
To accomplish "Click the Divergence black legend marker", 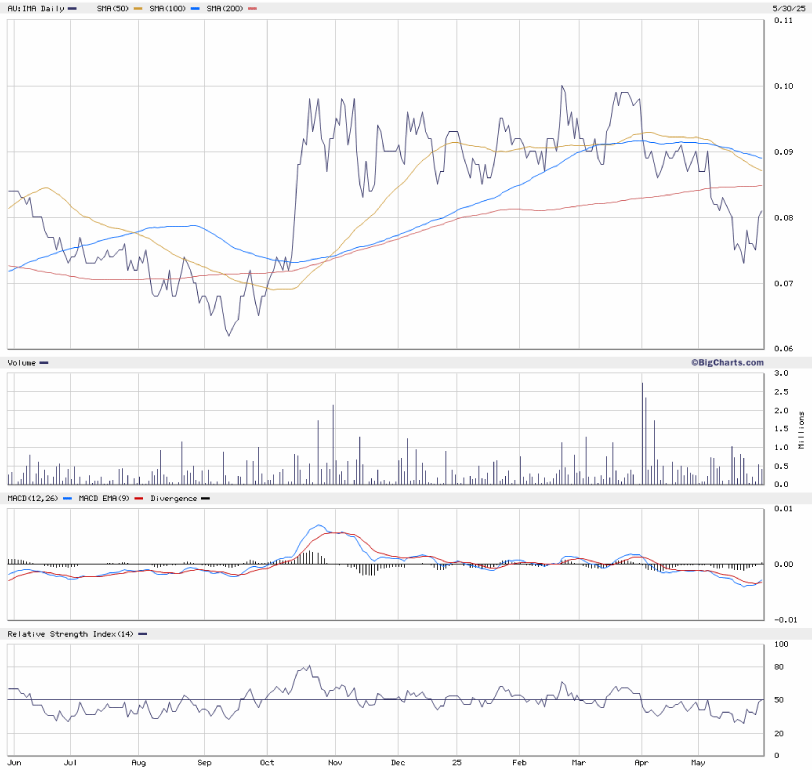I will coord(206,498).
